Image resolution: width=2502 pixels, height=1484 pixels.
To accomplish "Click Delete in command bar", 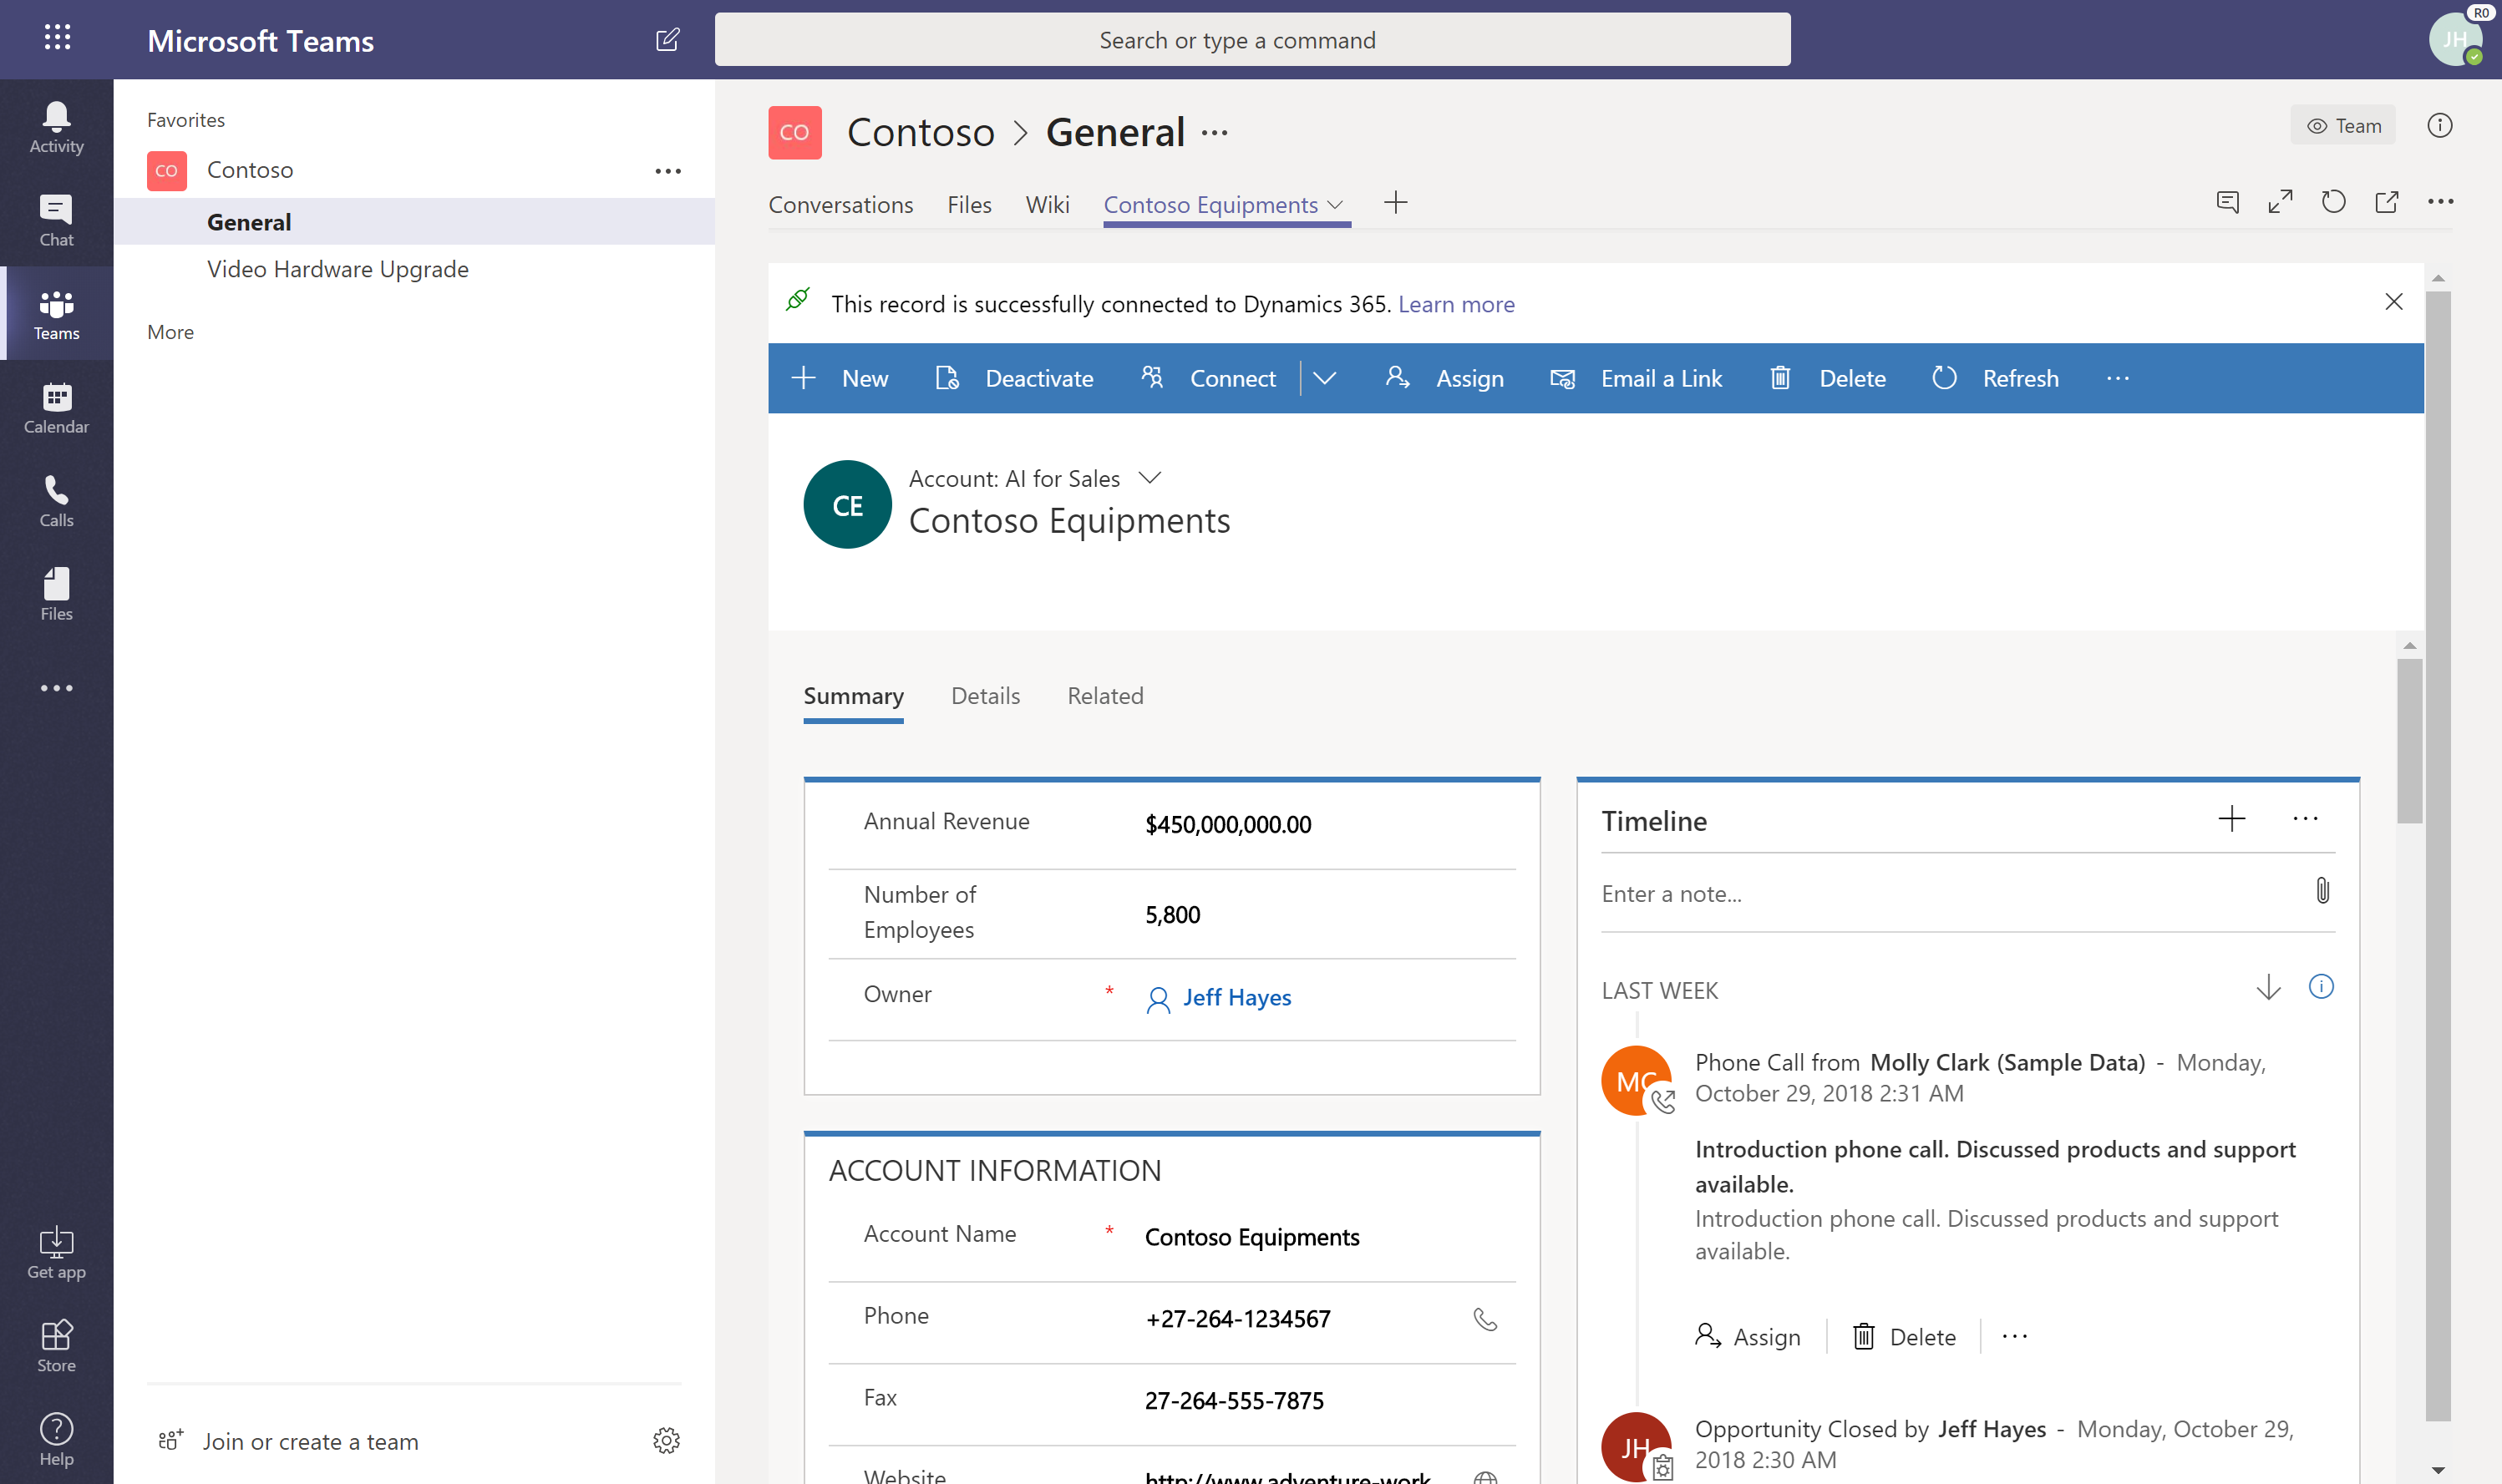I will tap(1827, 378).
